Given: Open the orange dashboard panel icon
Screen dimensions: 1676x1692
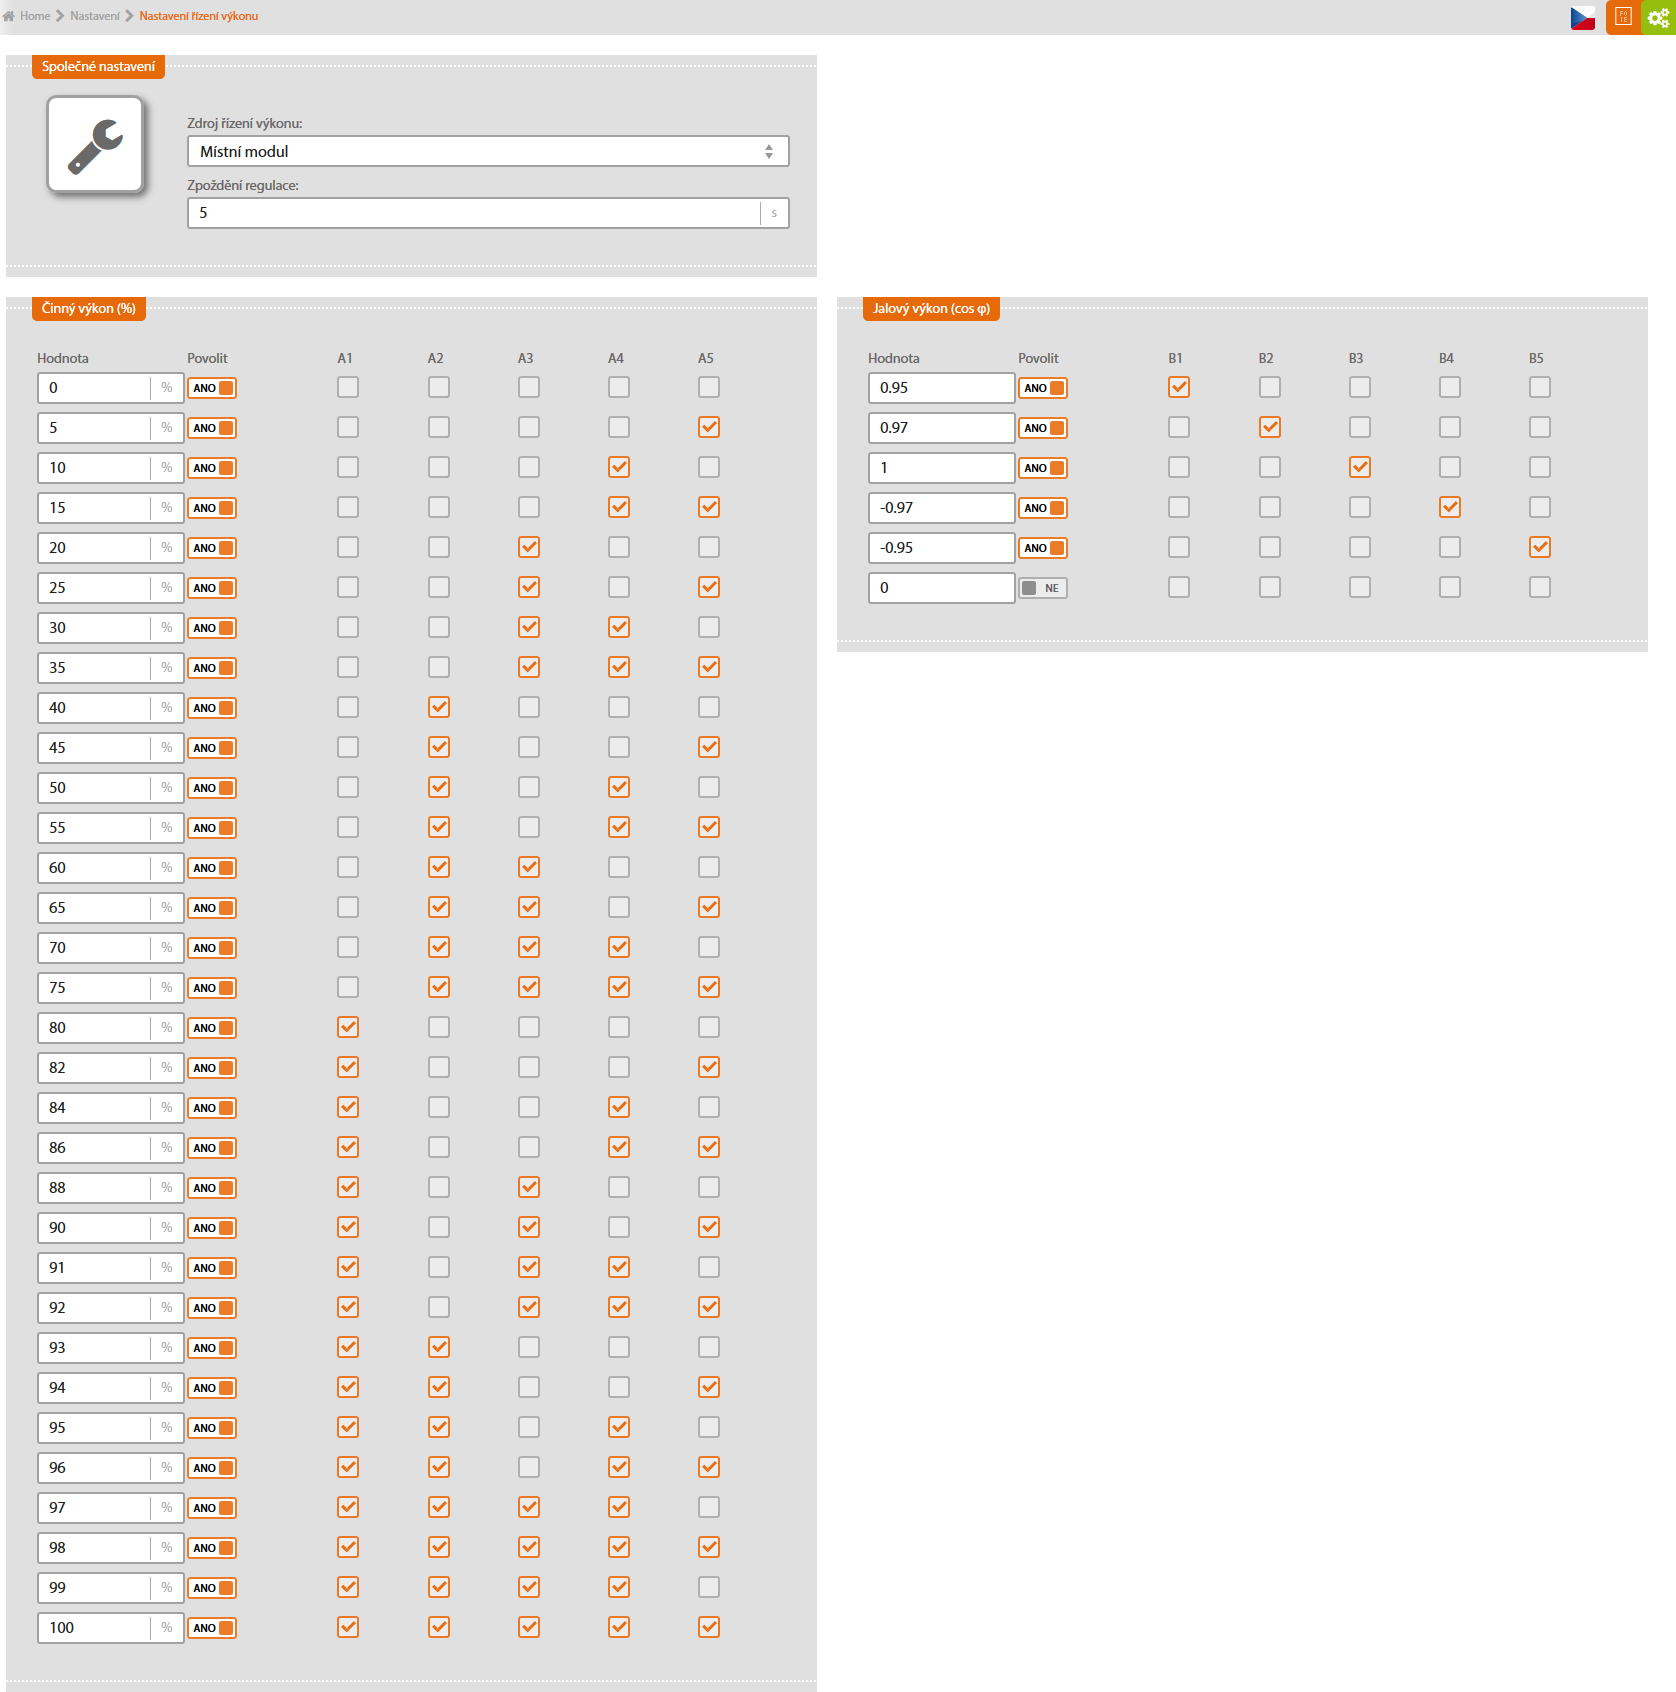Looking at the screenshot, I should click(x=1623, y=17).
